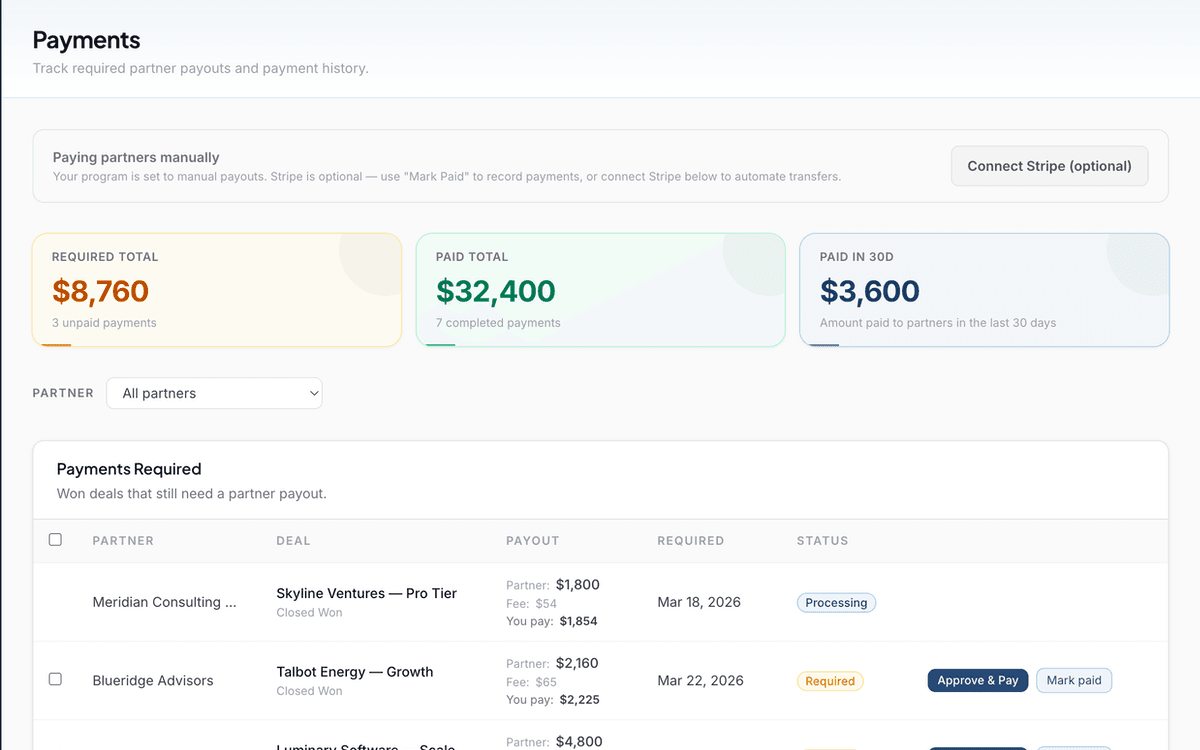Click the Payments page heading
The height and width of the screenshot is (750, 1200).
coord(86,40)
